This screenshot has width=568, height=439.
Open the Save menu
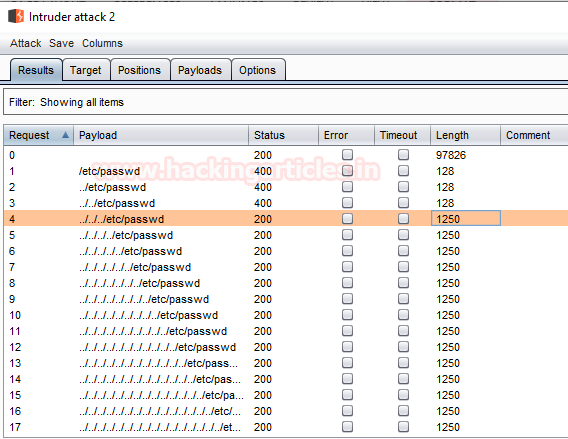click(61, 43)
